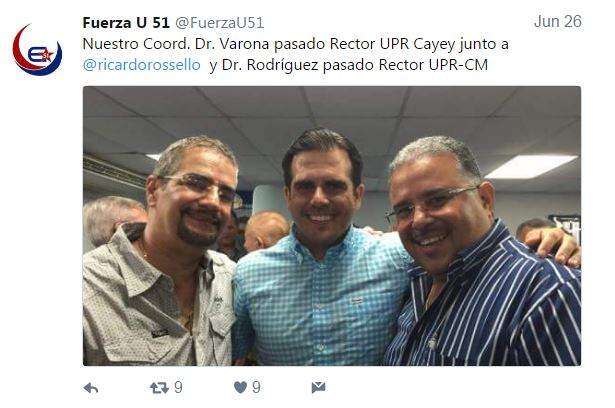
Task: Click the reply arrow icon
Action: tap(91, 388)
